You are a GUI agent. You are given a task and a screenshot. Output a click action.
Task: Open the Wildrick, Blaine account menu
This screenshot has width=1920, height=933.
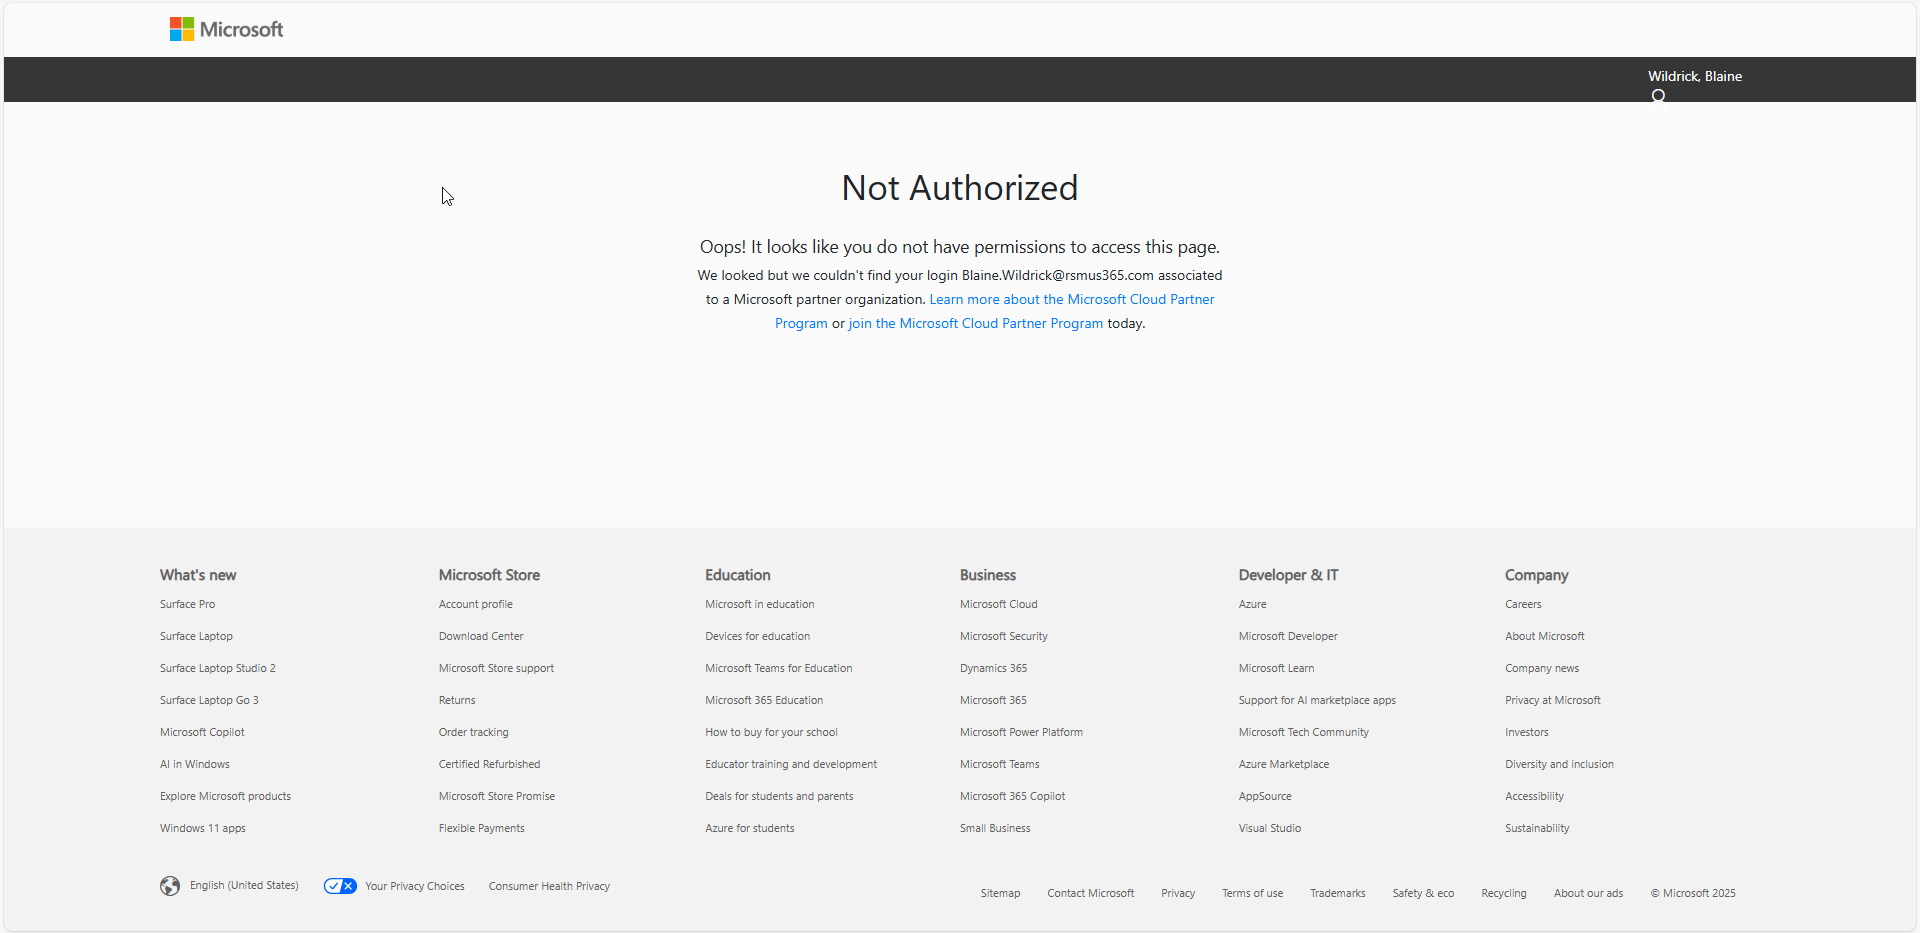pos(1694,76)
